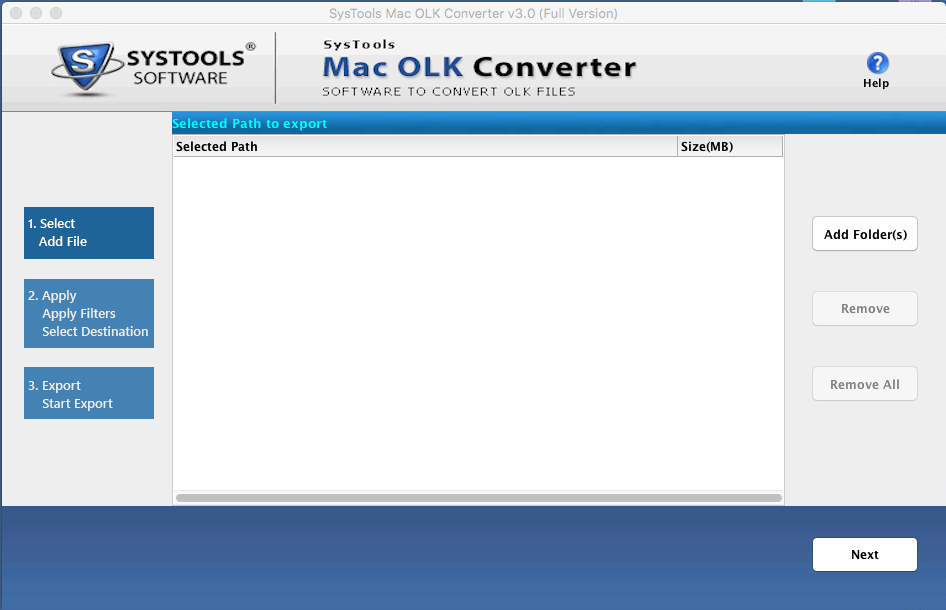
Task: Close the window with the leftmost title bar button
Action: 16,13
